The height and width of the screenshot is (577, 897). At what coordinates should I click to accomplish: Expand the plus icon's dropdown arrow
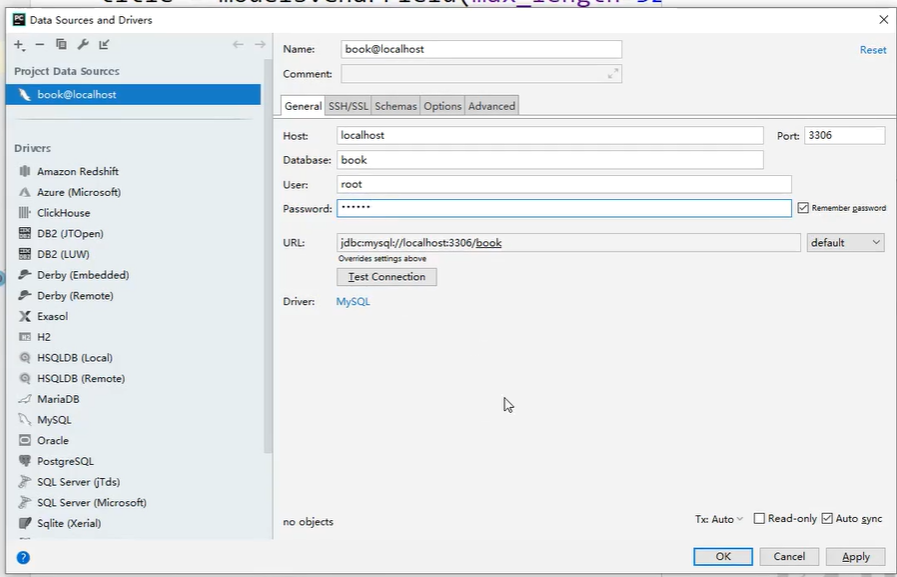(x=25, y=49)
